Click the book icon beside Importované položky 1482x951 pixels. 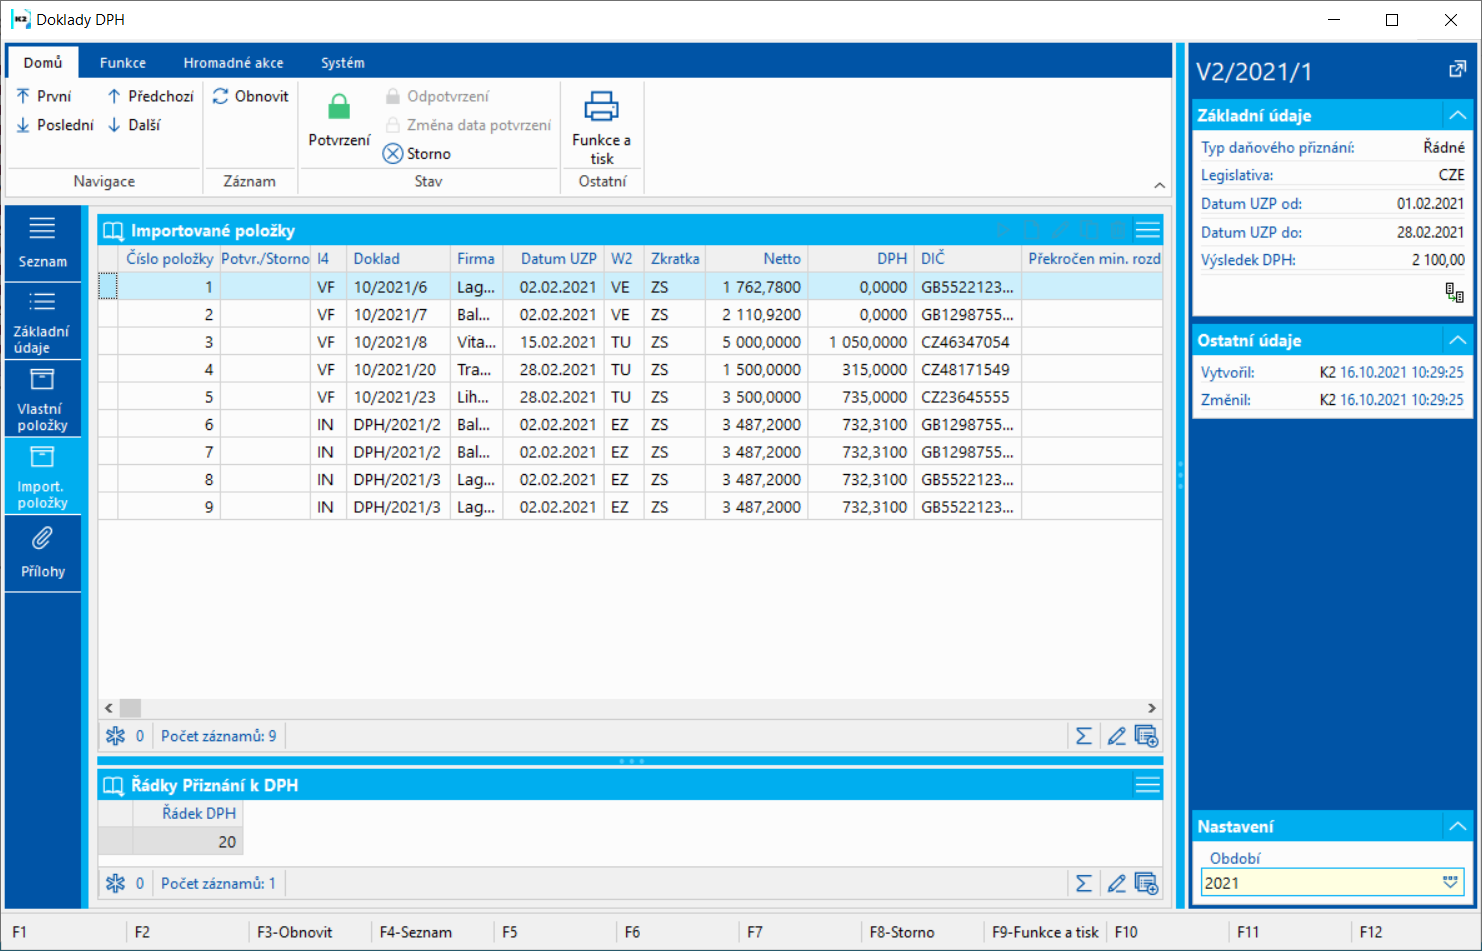[x=113, y=231]
